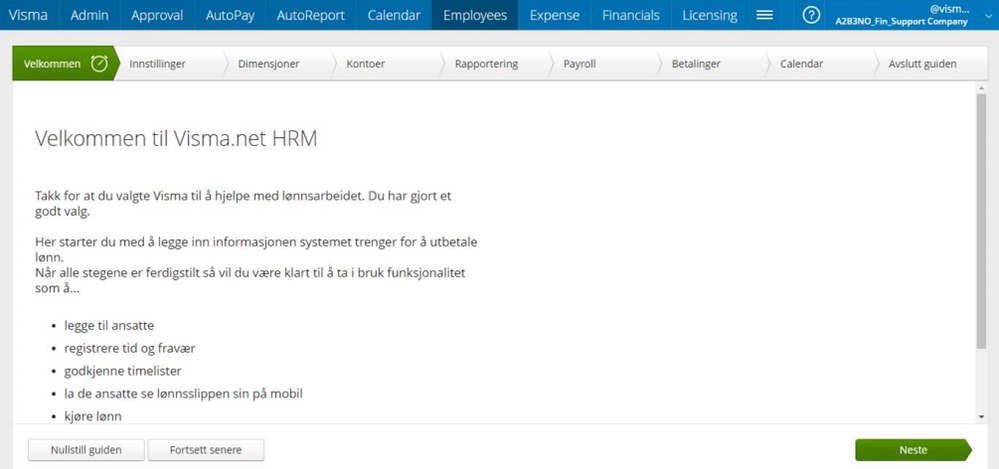The width and height of the screenshot is (999, 469).
Task: Click the Fortsett senere button
Action: (x=206, y=450)
